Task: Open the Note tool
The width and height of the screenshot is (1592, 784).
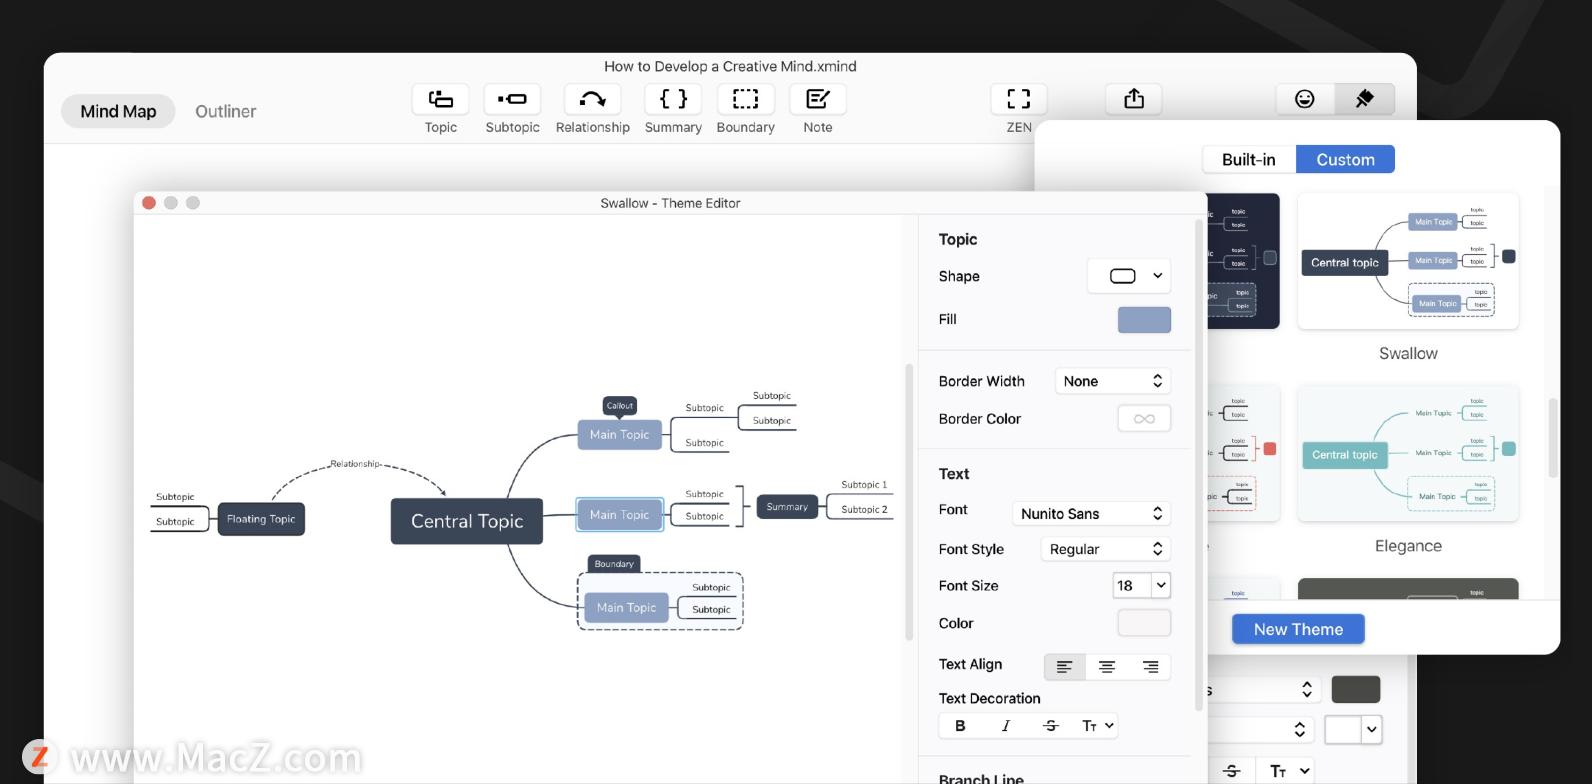Action: [817, 99]
